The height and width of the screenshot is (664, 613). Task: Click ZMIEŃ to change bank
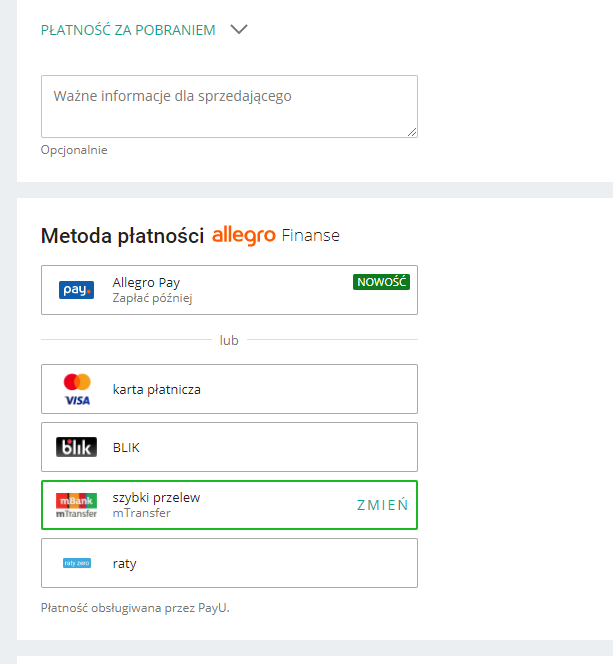click(x=382, y=505)
